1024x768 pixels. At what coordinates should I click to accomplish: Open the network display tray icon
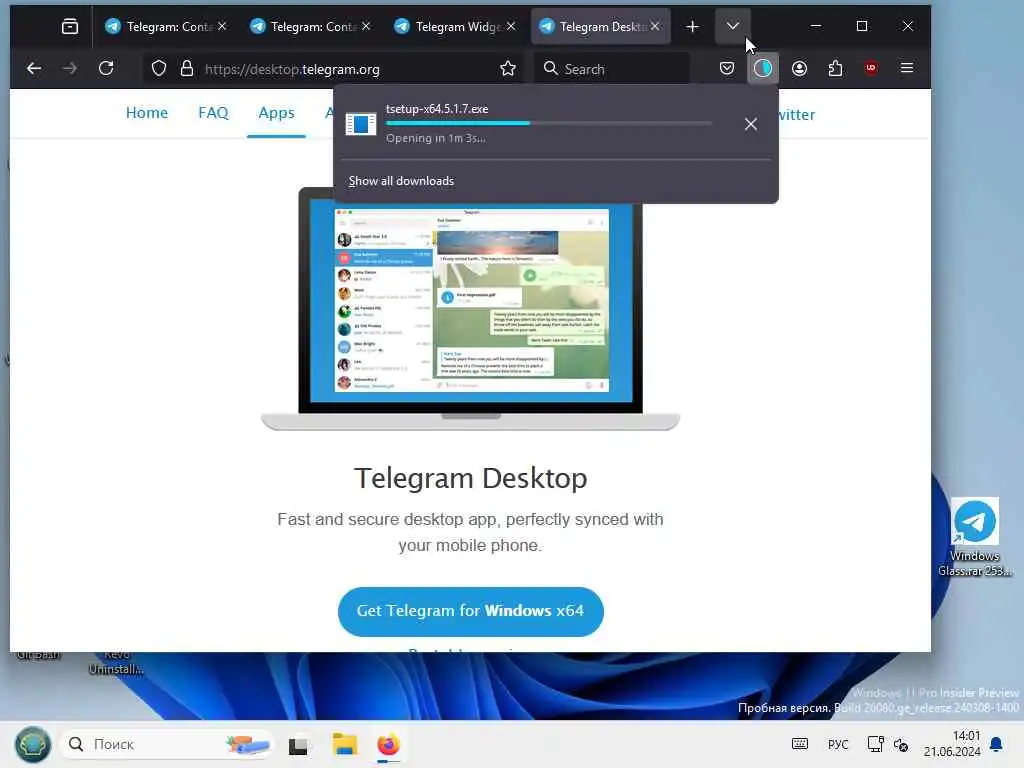[x=875, y=744]
